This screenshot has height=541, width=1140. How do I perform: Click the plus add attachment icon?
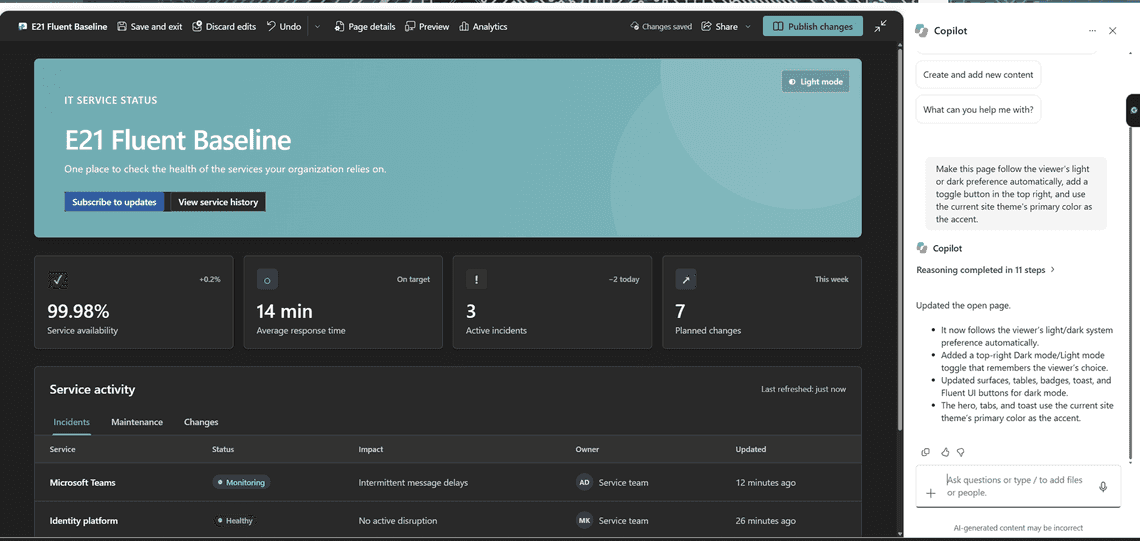(x=930, y=493)
